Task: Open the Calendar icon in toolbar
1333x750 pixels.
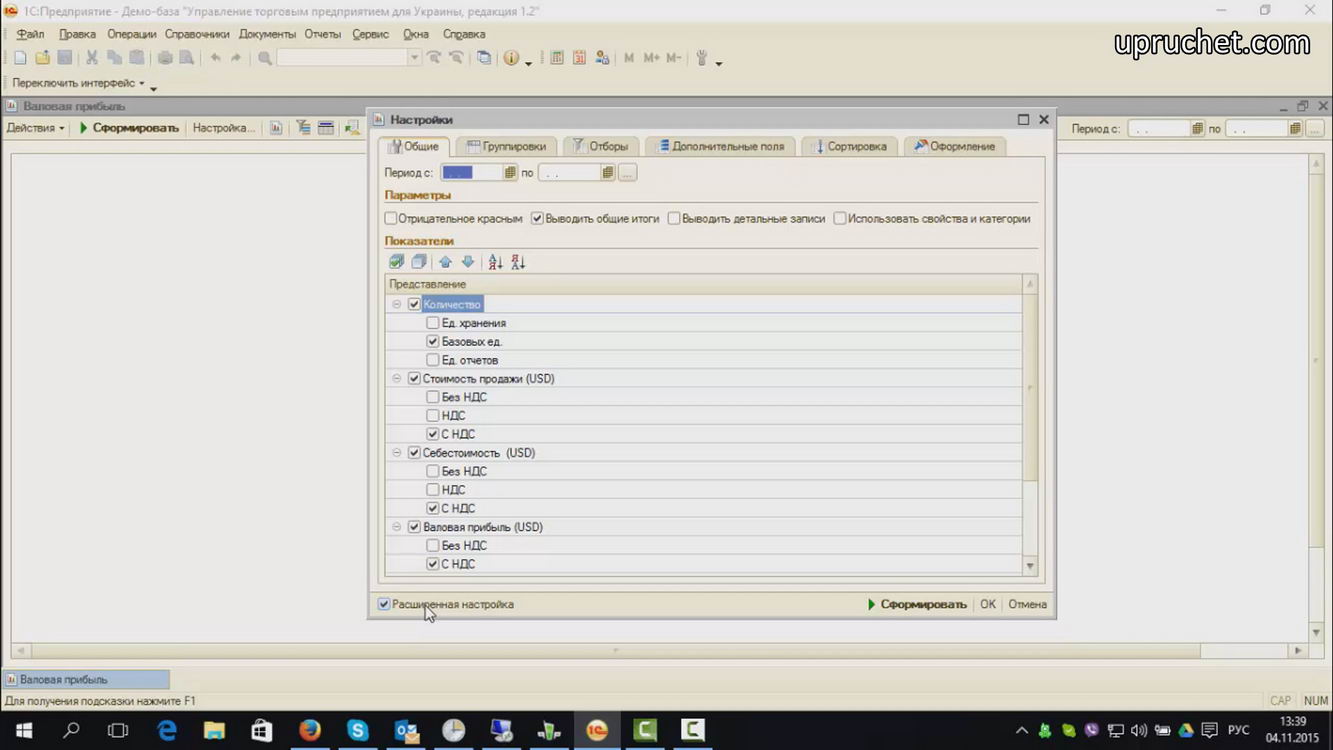Action: coord(579,58)
